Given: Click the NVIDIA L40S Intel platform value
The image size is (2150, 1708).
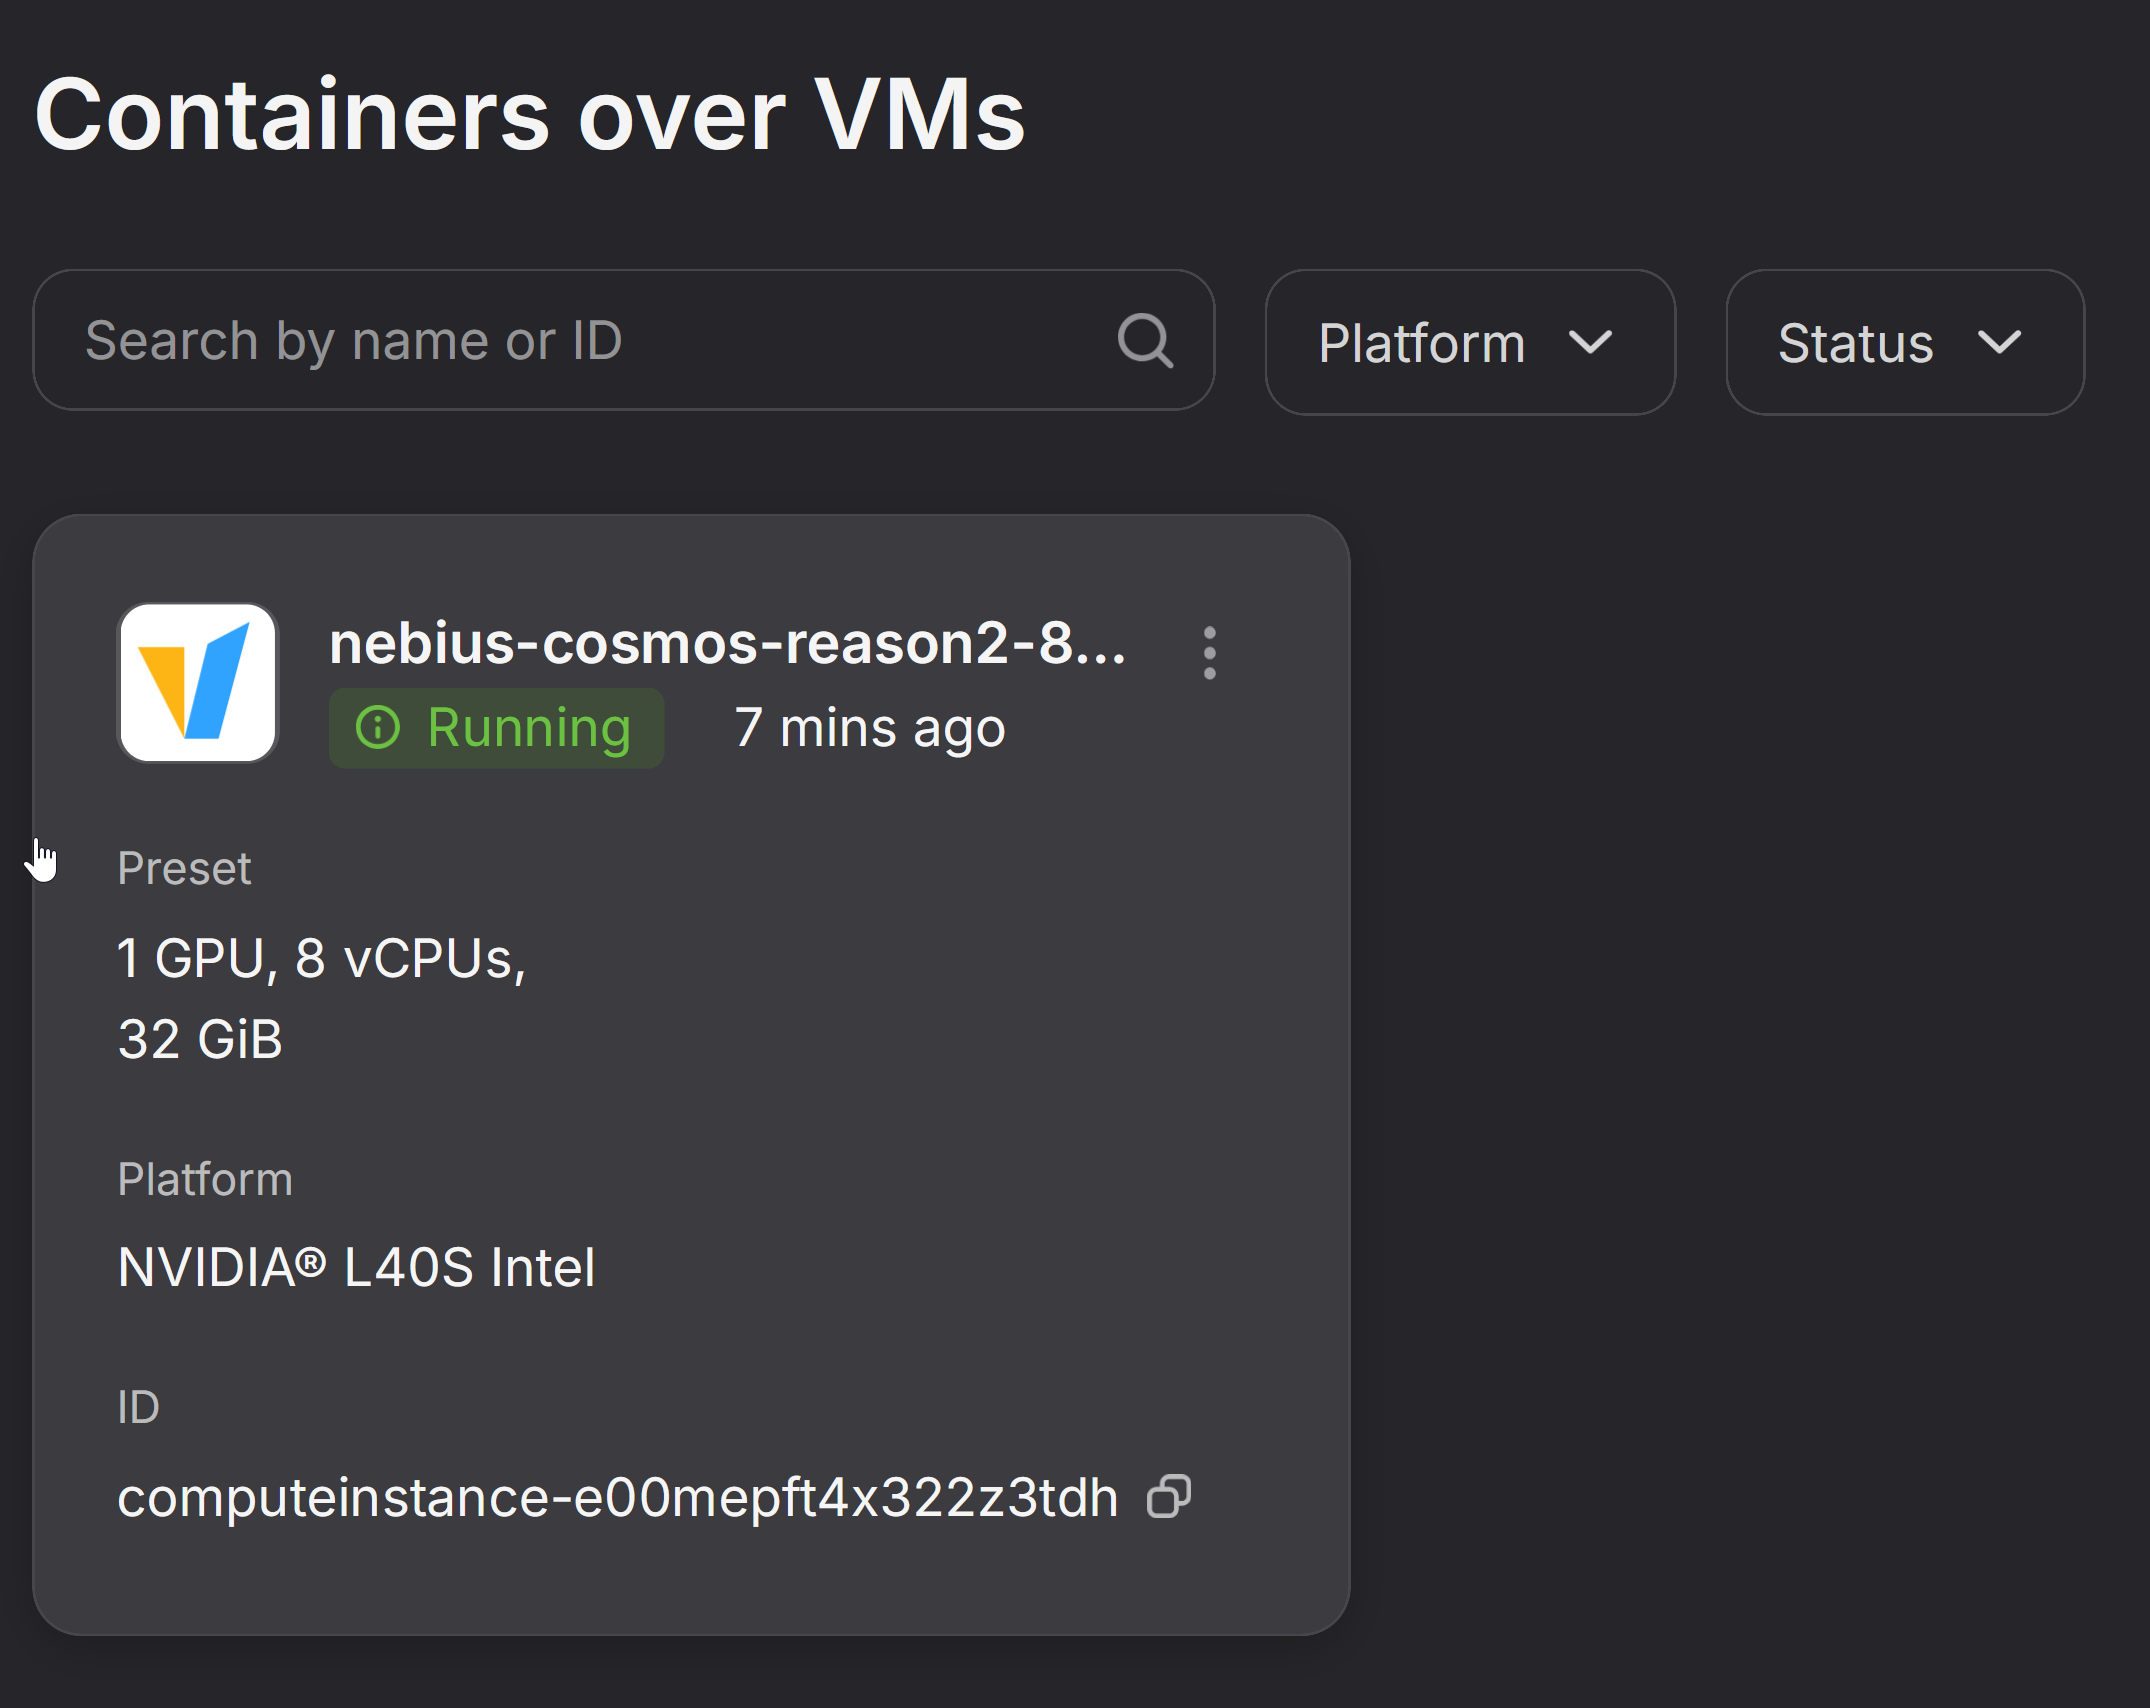Looking at the screenshot, I should coord(356,1267).
